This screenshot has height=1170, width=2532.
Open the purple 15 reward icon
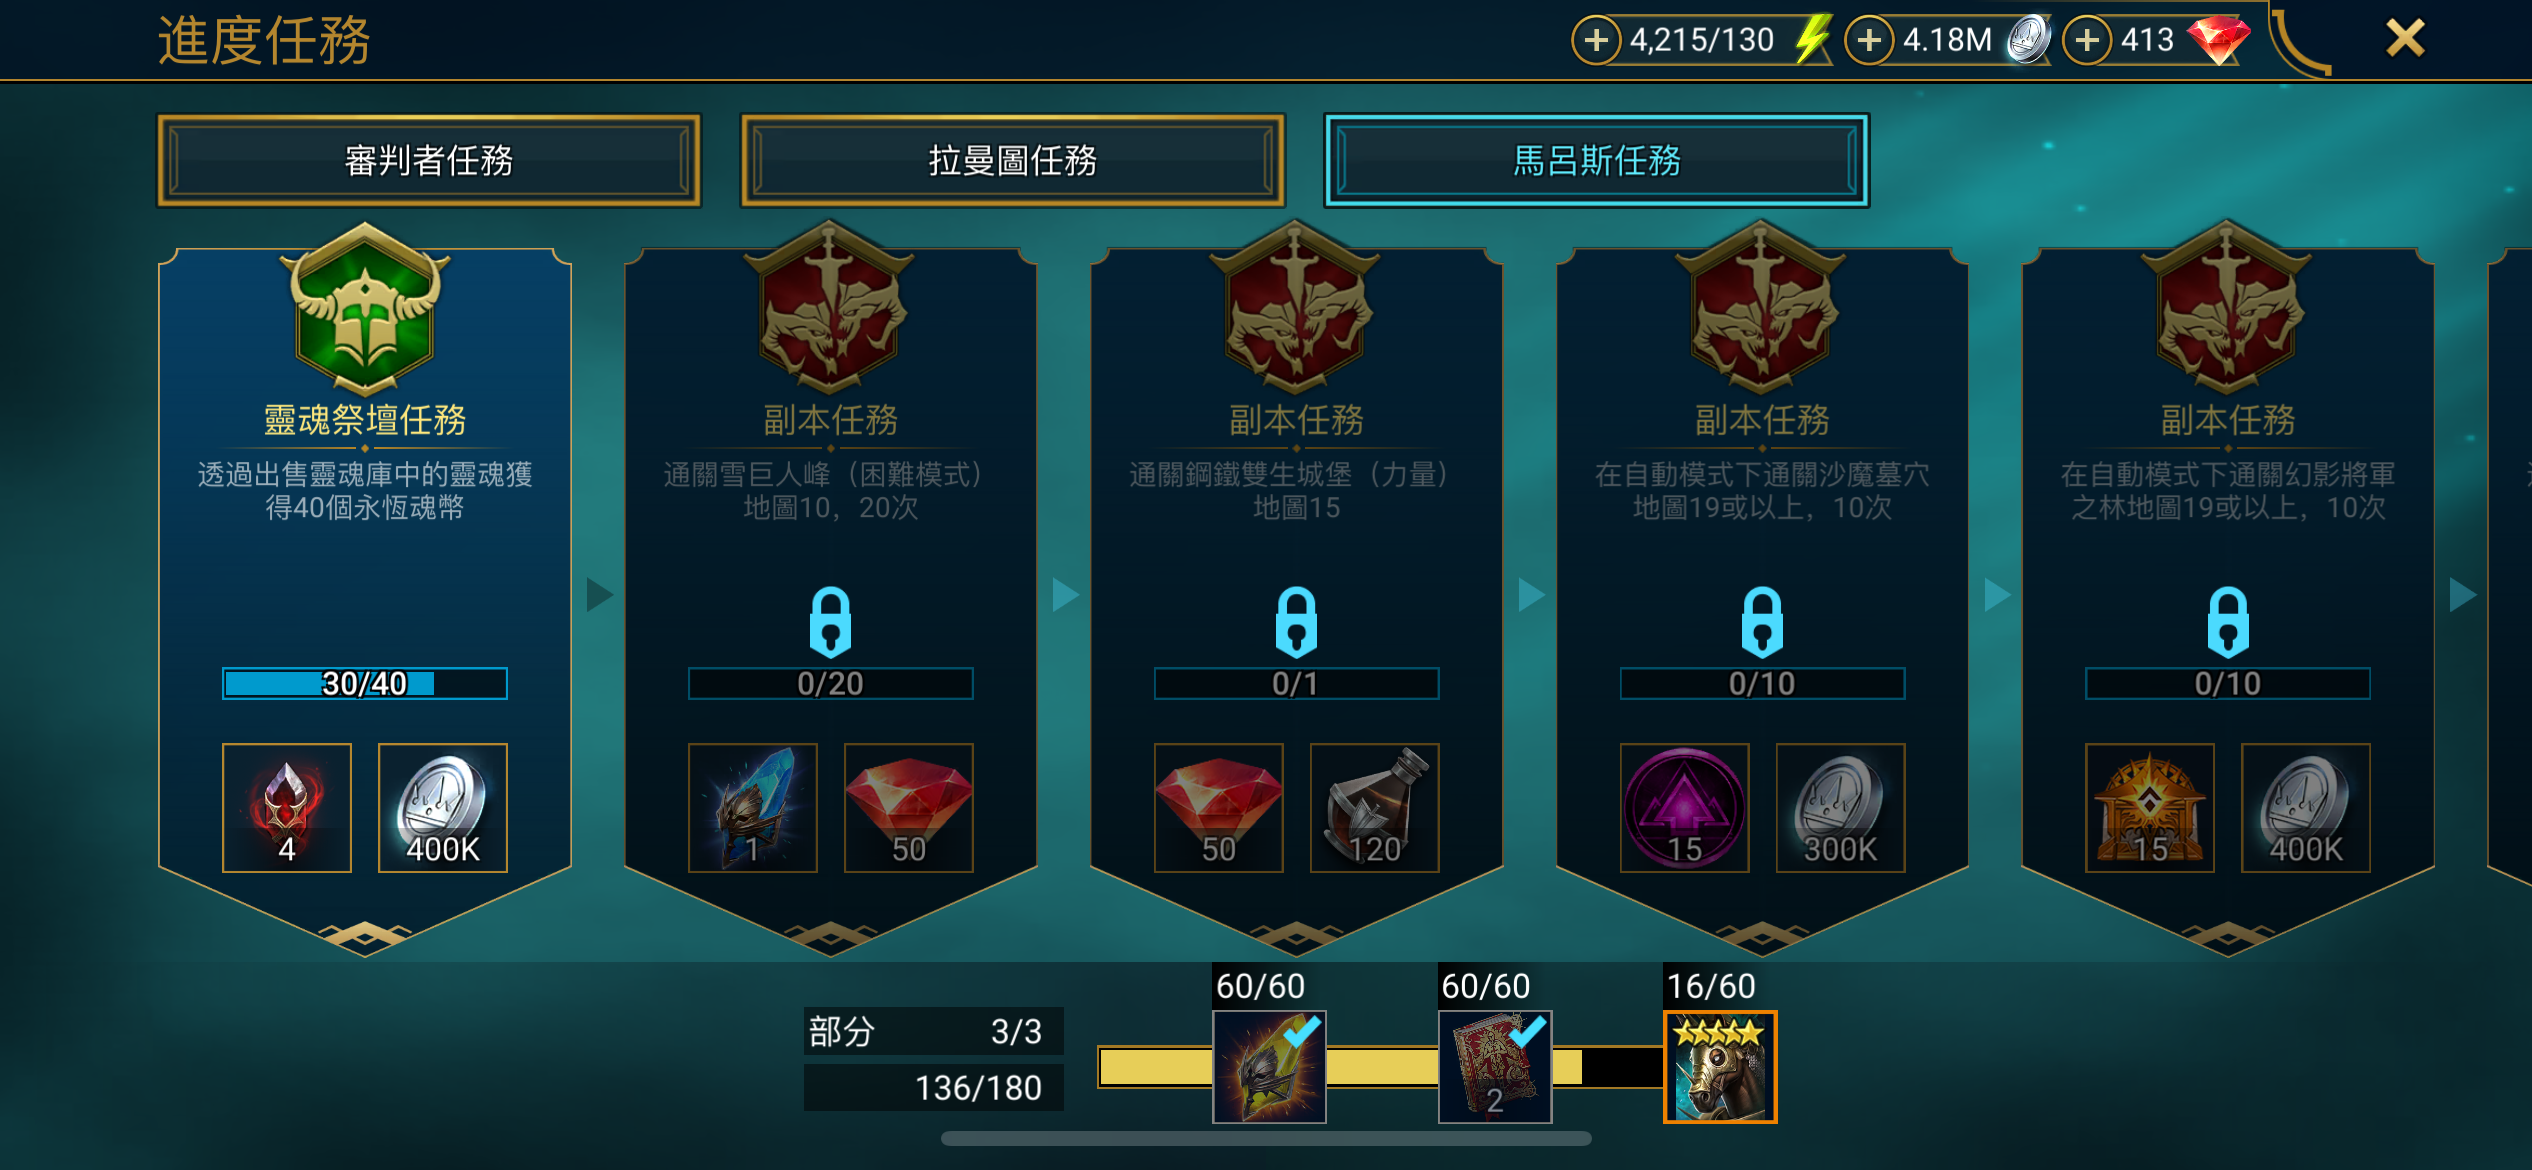tap(1685, 808)
